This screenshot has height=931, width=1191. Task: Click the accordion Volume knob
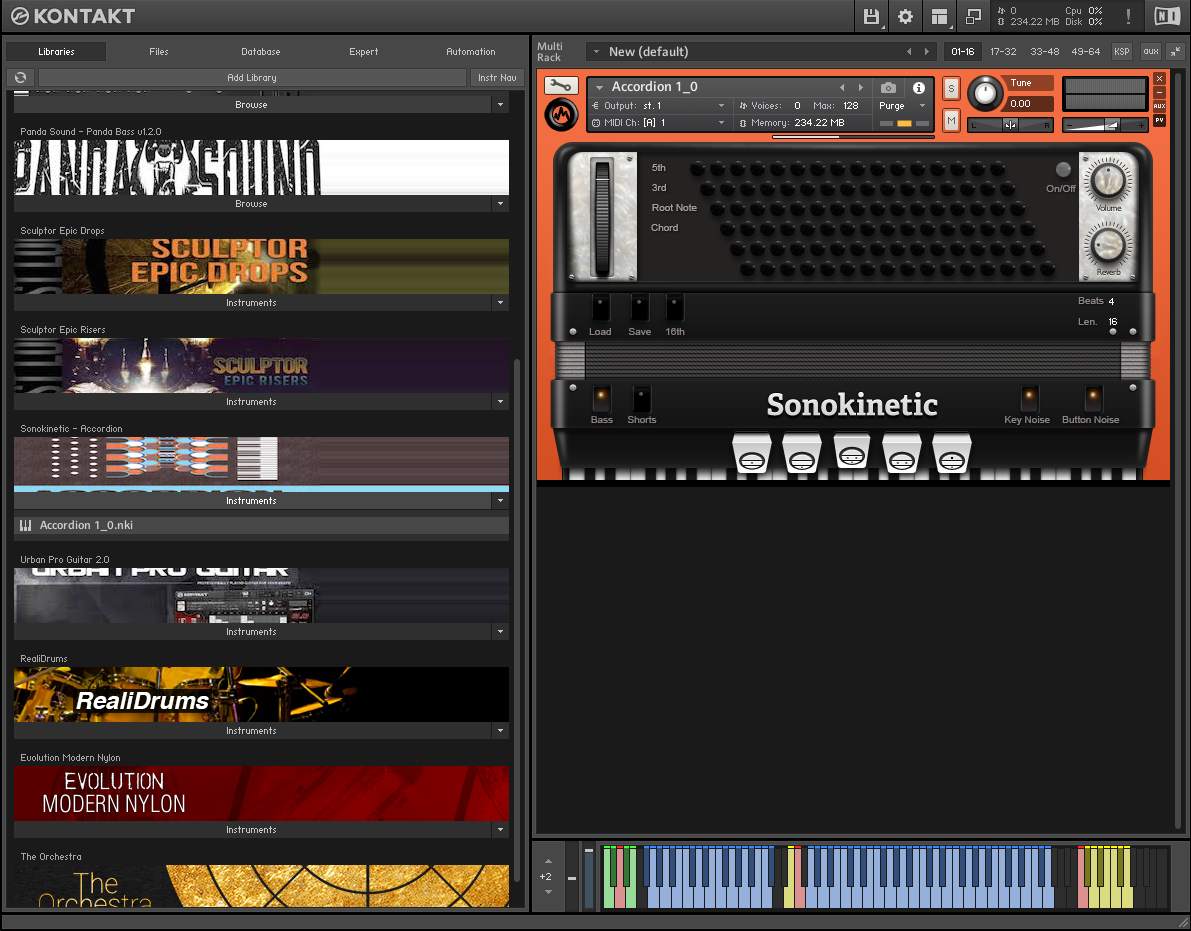pyautogui.click(x=1108, y=180)
